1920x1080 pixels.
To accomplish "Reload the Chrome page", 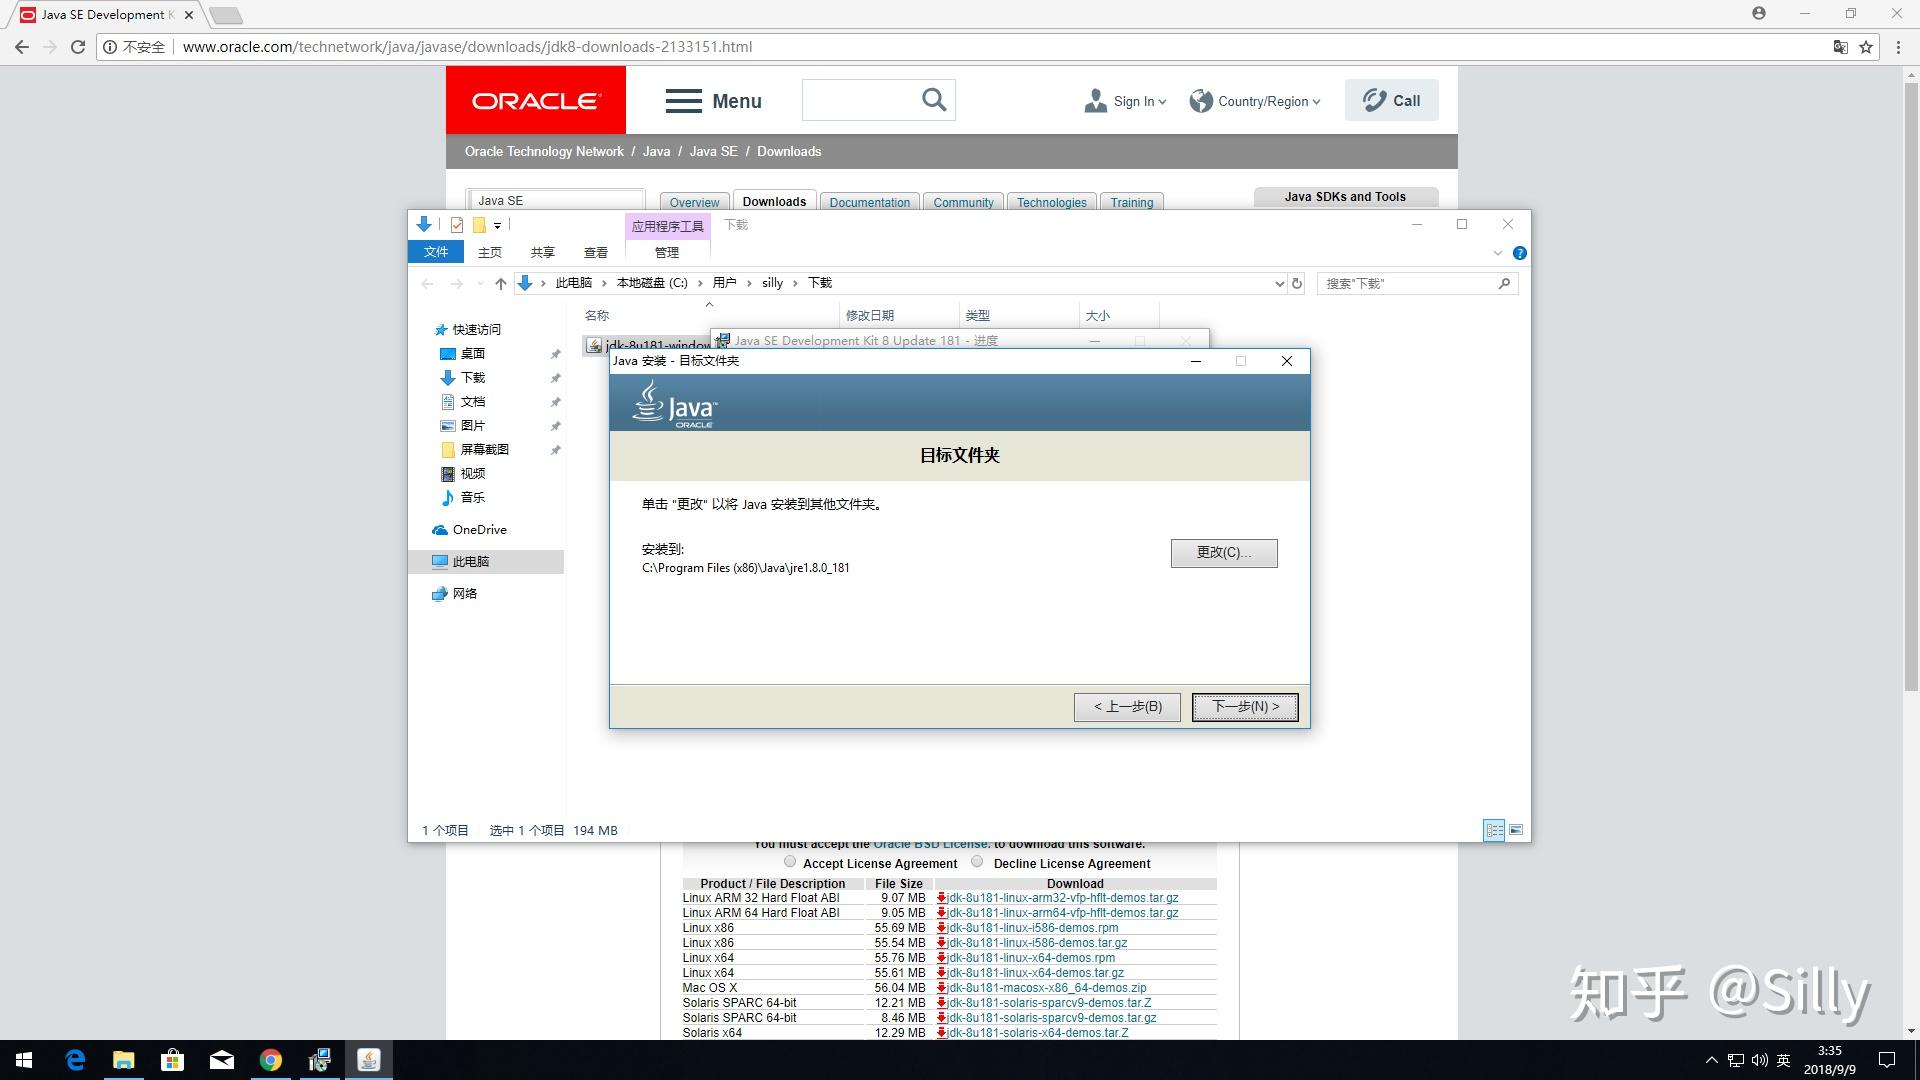I will tap(78, 47).
